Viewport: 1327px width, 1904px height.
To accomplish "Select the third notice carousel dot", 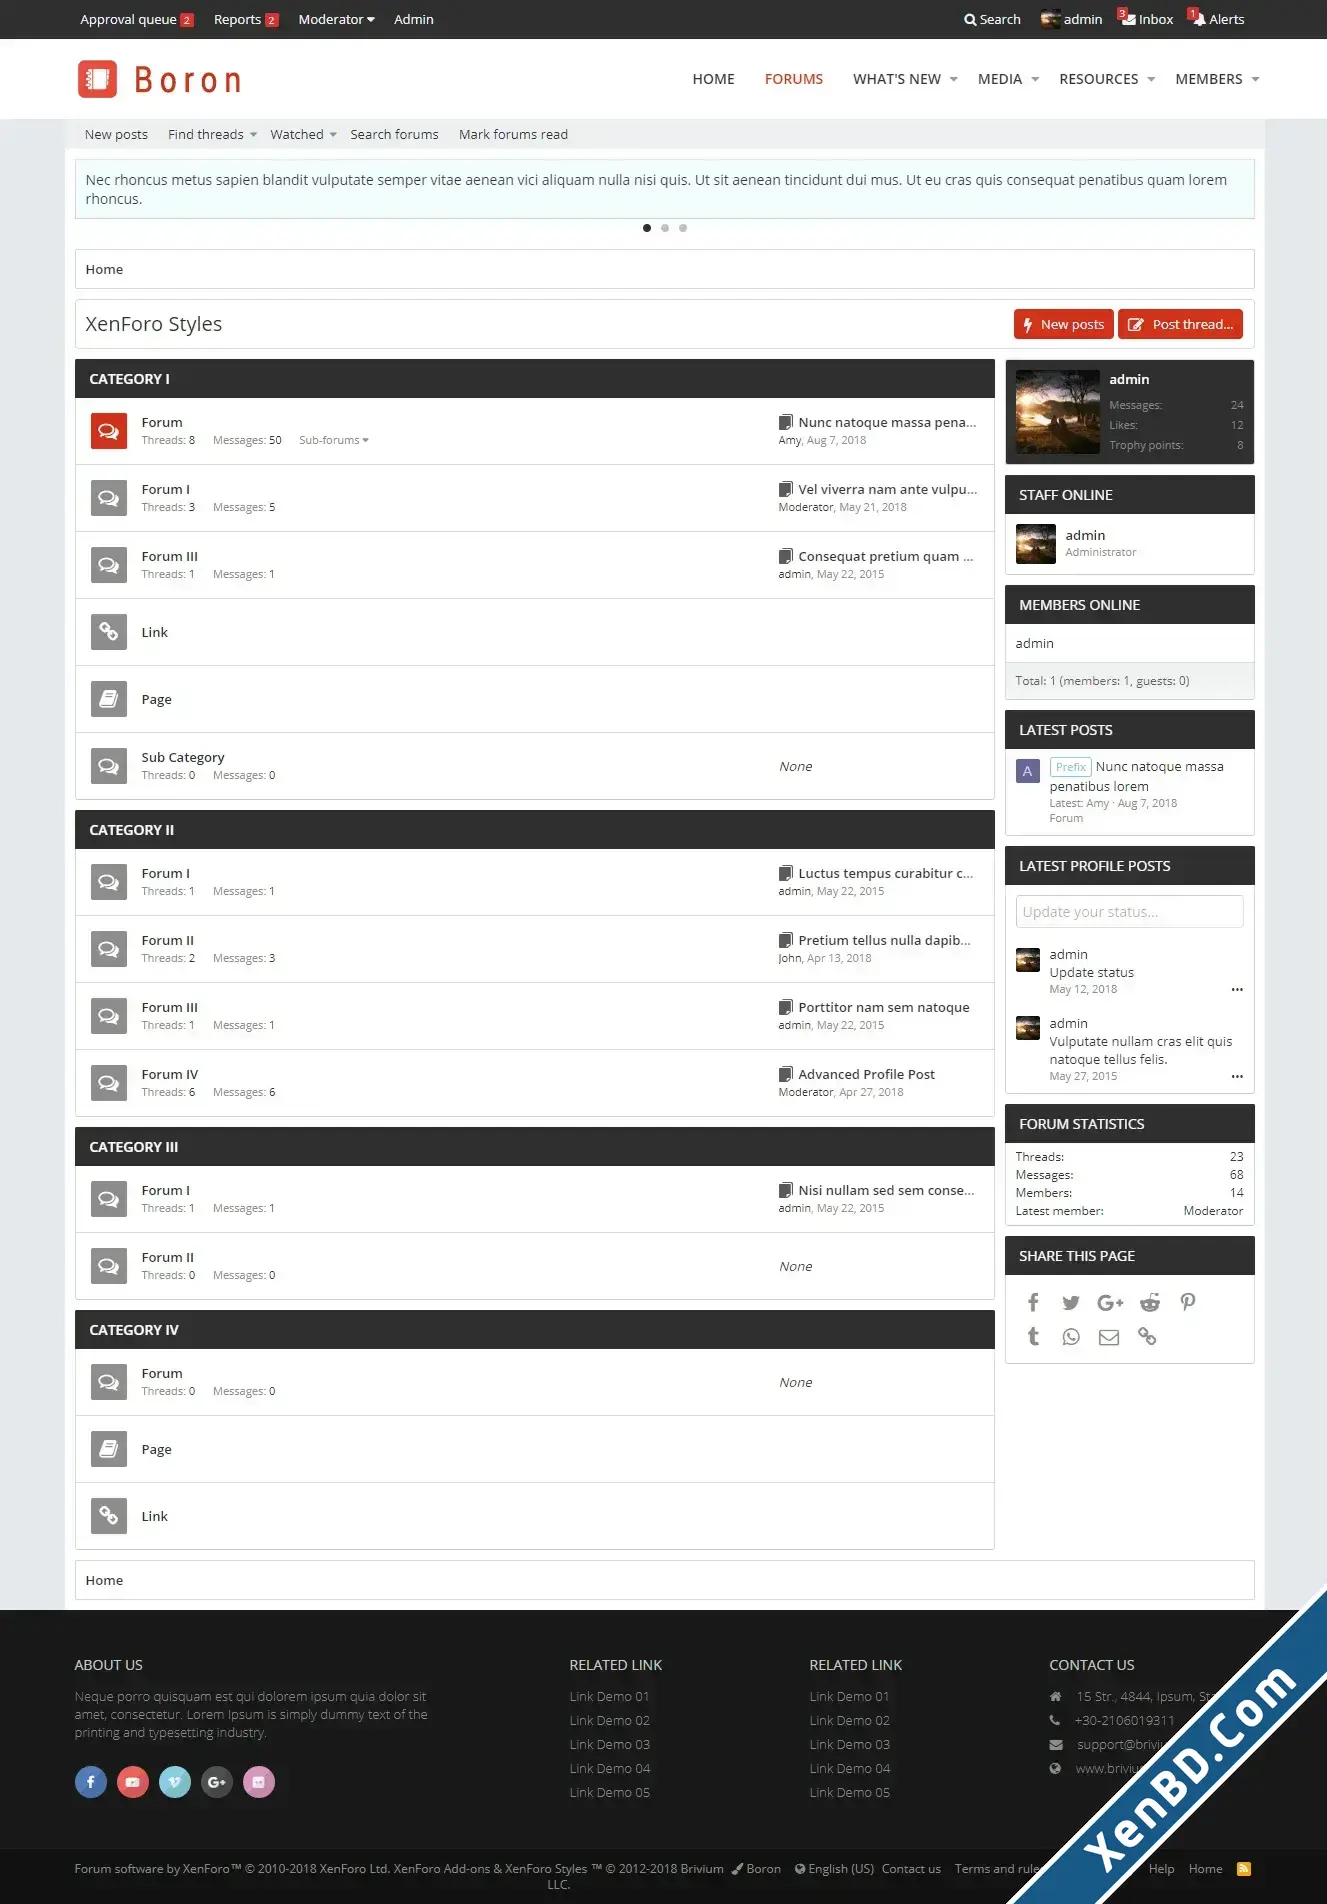I will (683, 228).
